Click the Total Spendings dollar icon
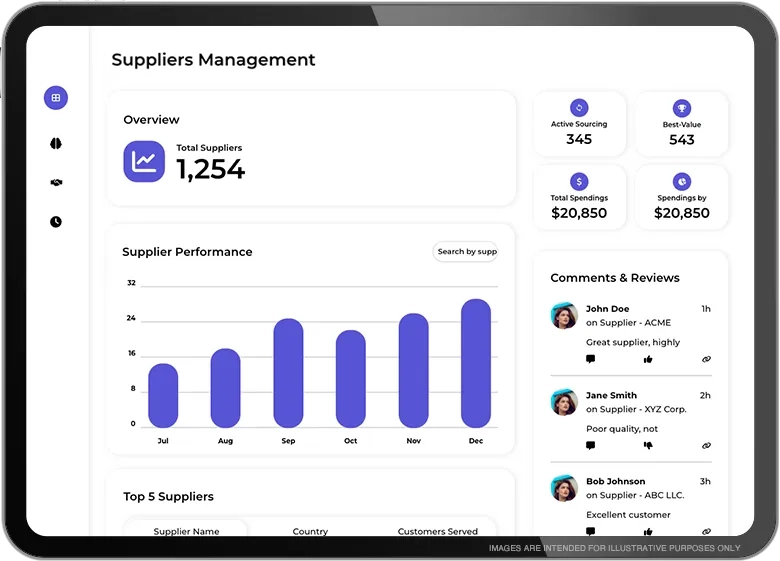The width and height of the screenshot is (780, 561). (579, 181)
